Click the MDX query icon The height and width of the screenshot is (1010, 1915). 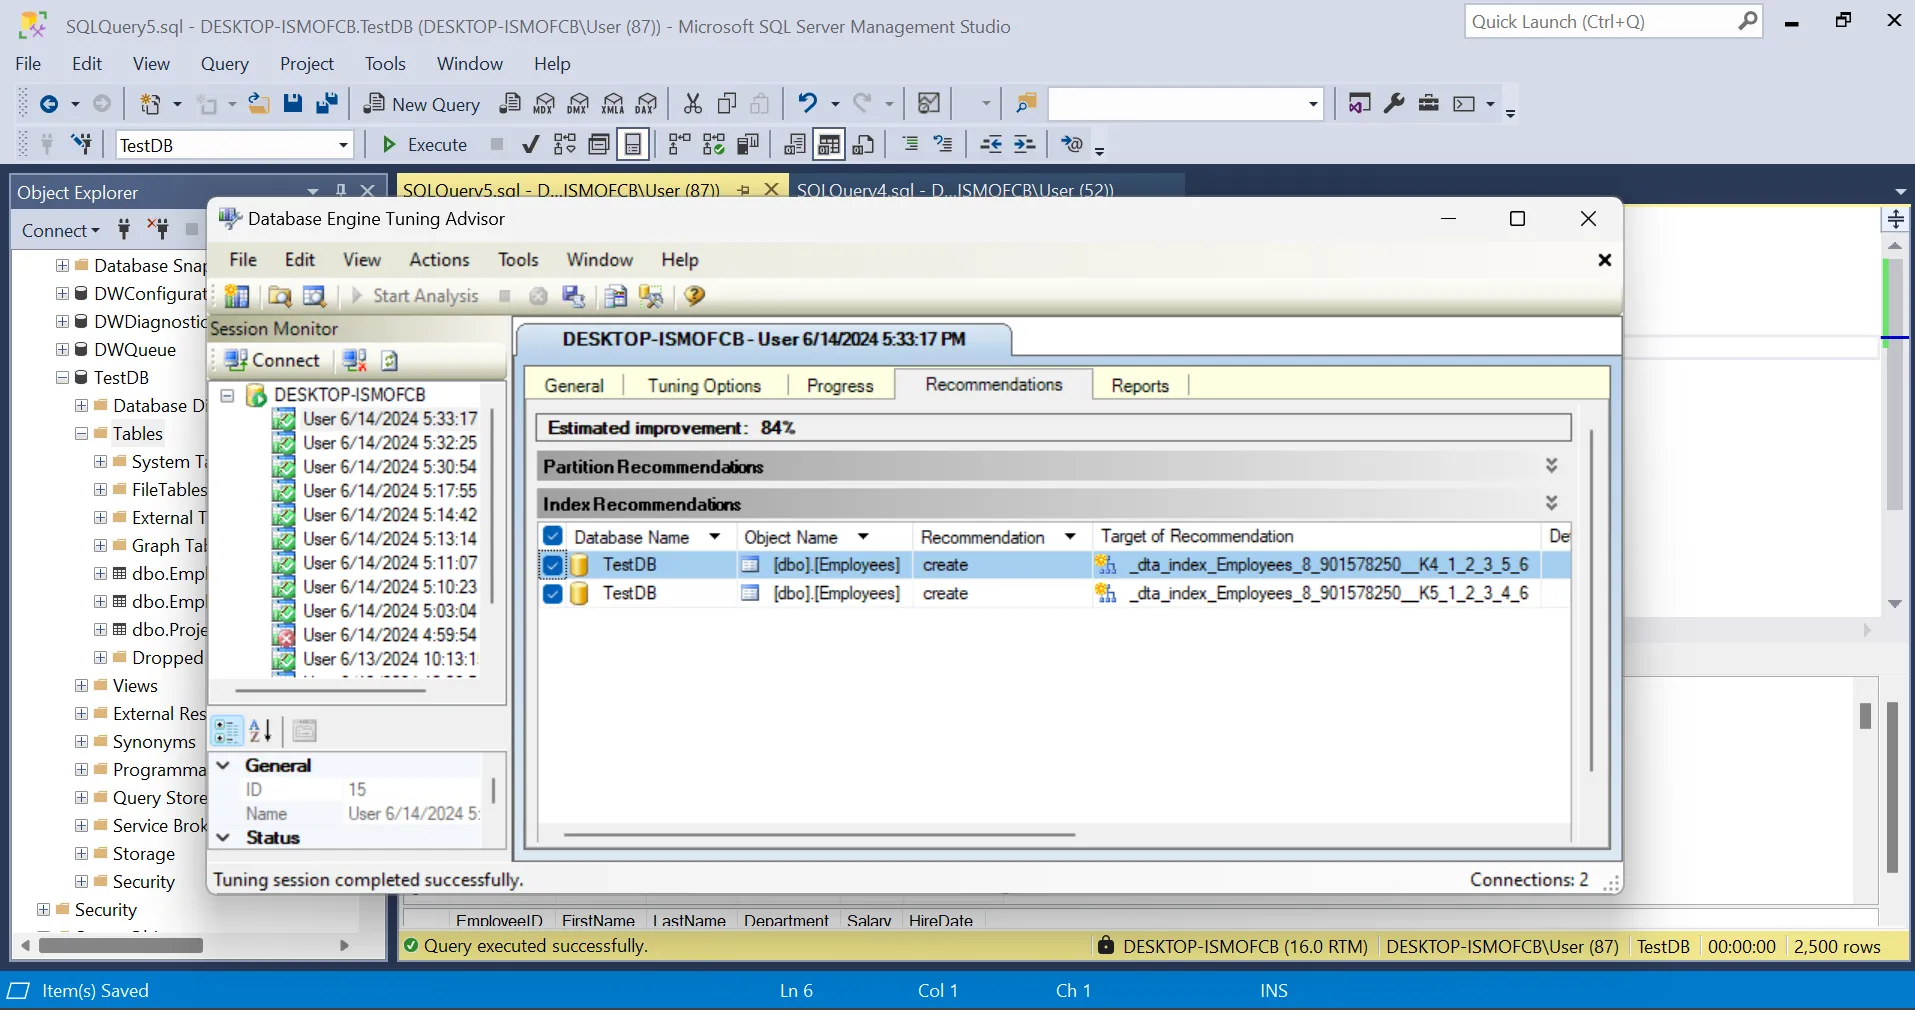[x=544, y=103]
